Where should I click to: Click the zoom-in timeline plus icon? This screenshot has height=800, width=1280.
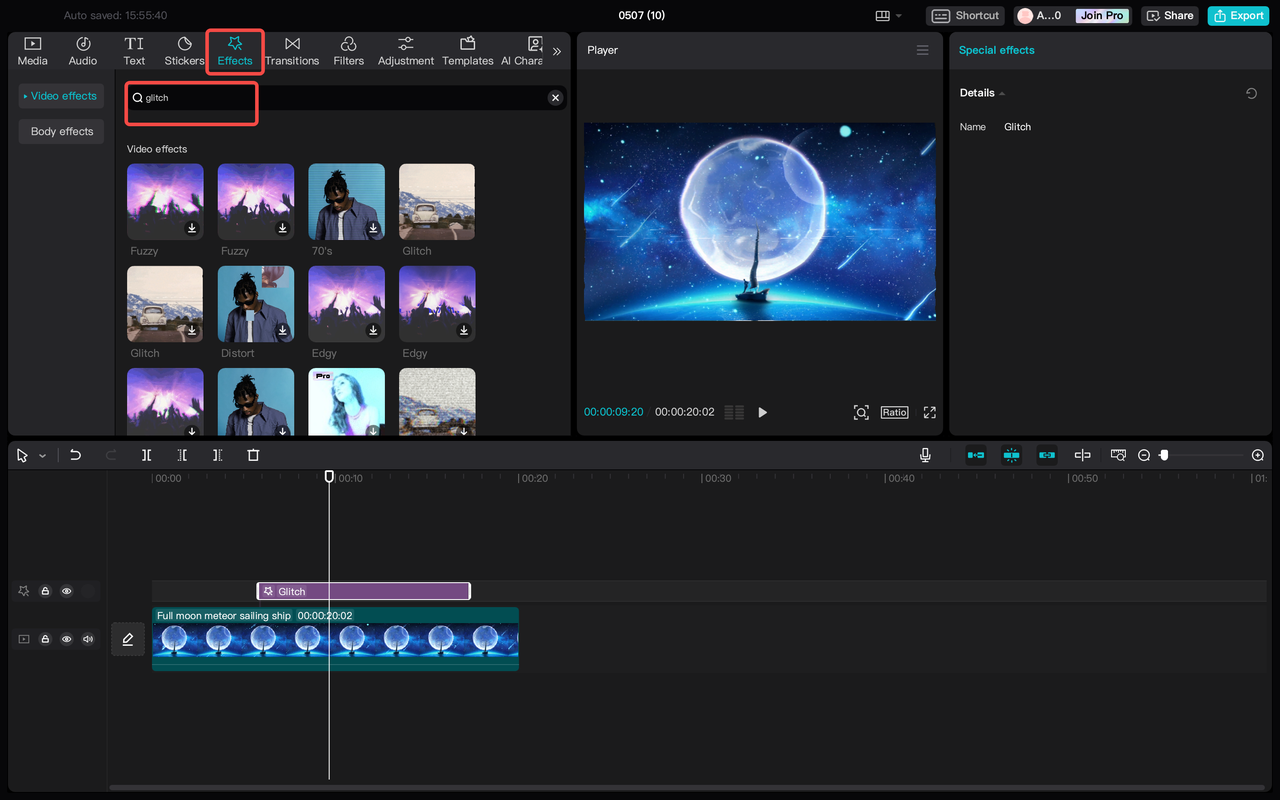1257,455
